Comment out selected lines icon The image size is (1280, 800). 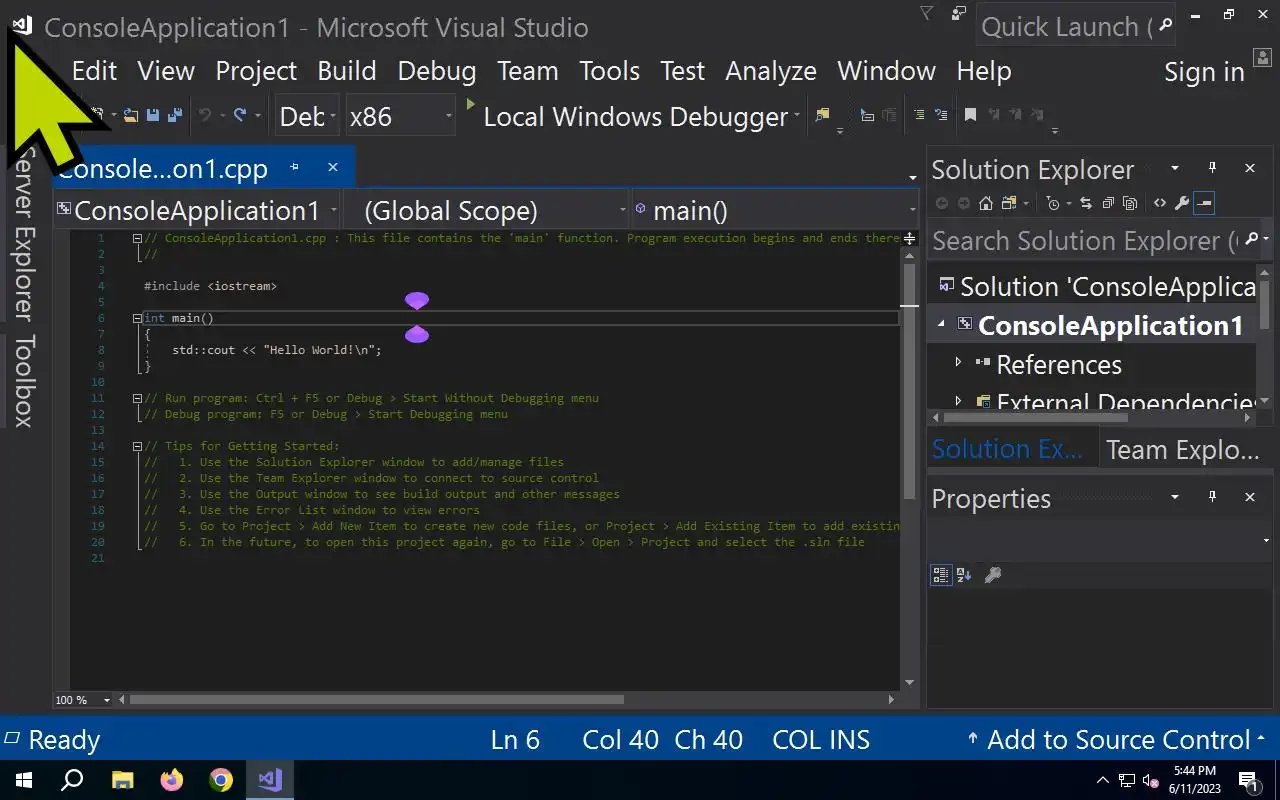coord(919,115)
